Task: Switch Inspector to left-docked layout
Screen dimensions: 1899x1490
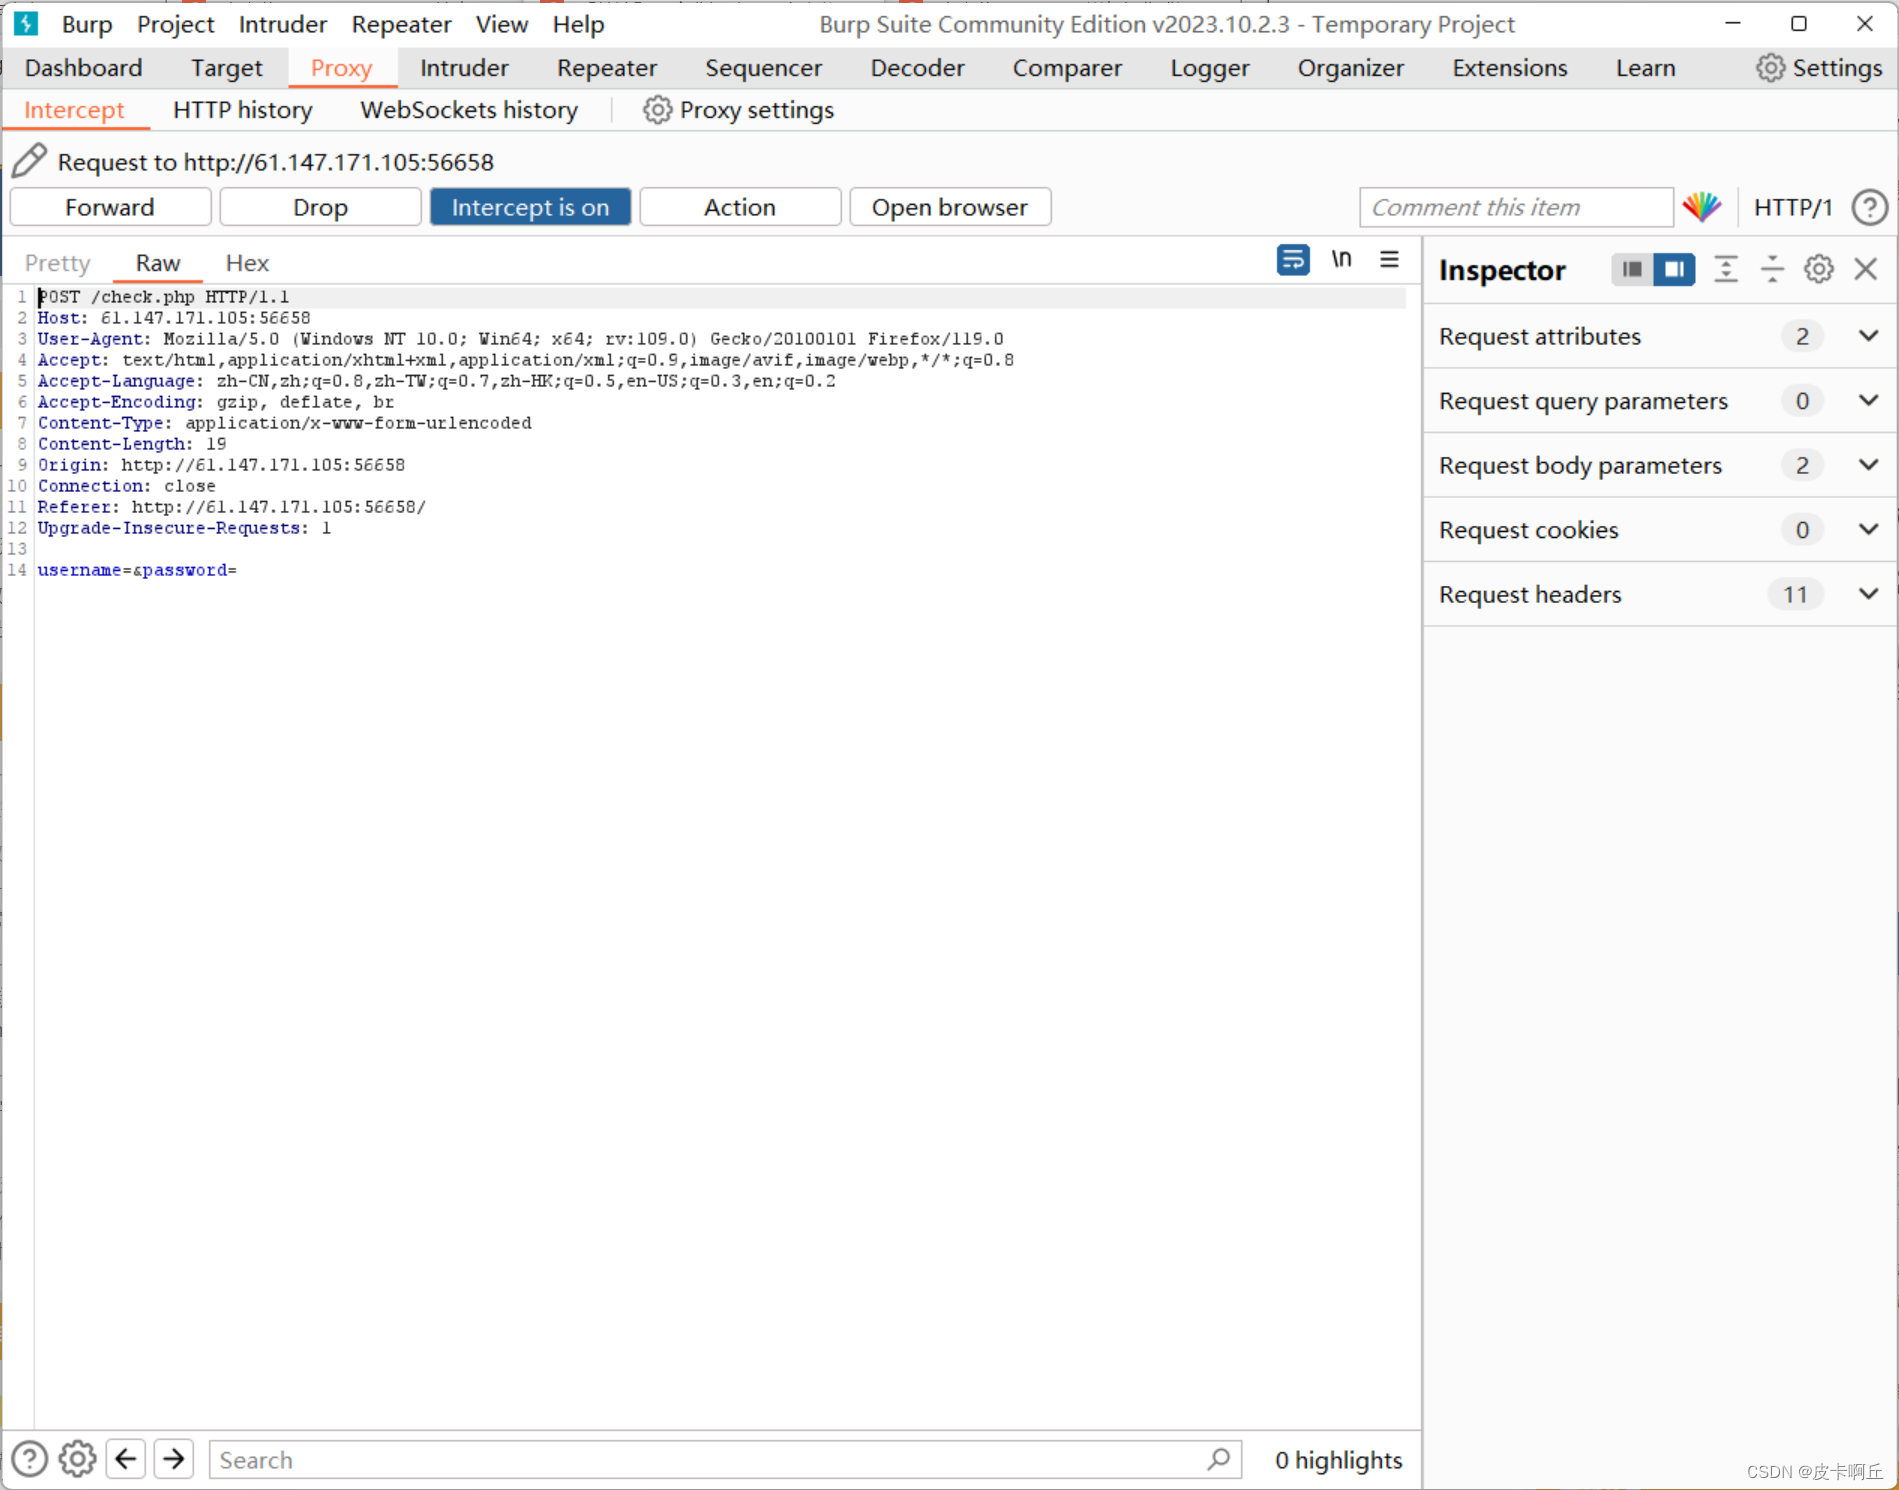Action: [1631, 269]
